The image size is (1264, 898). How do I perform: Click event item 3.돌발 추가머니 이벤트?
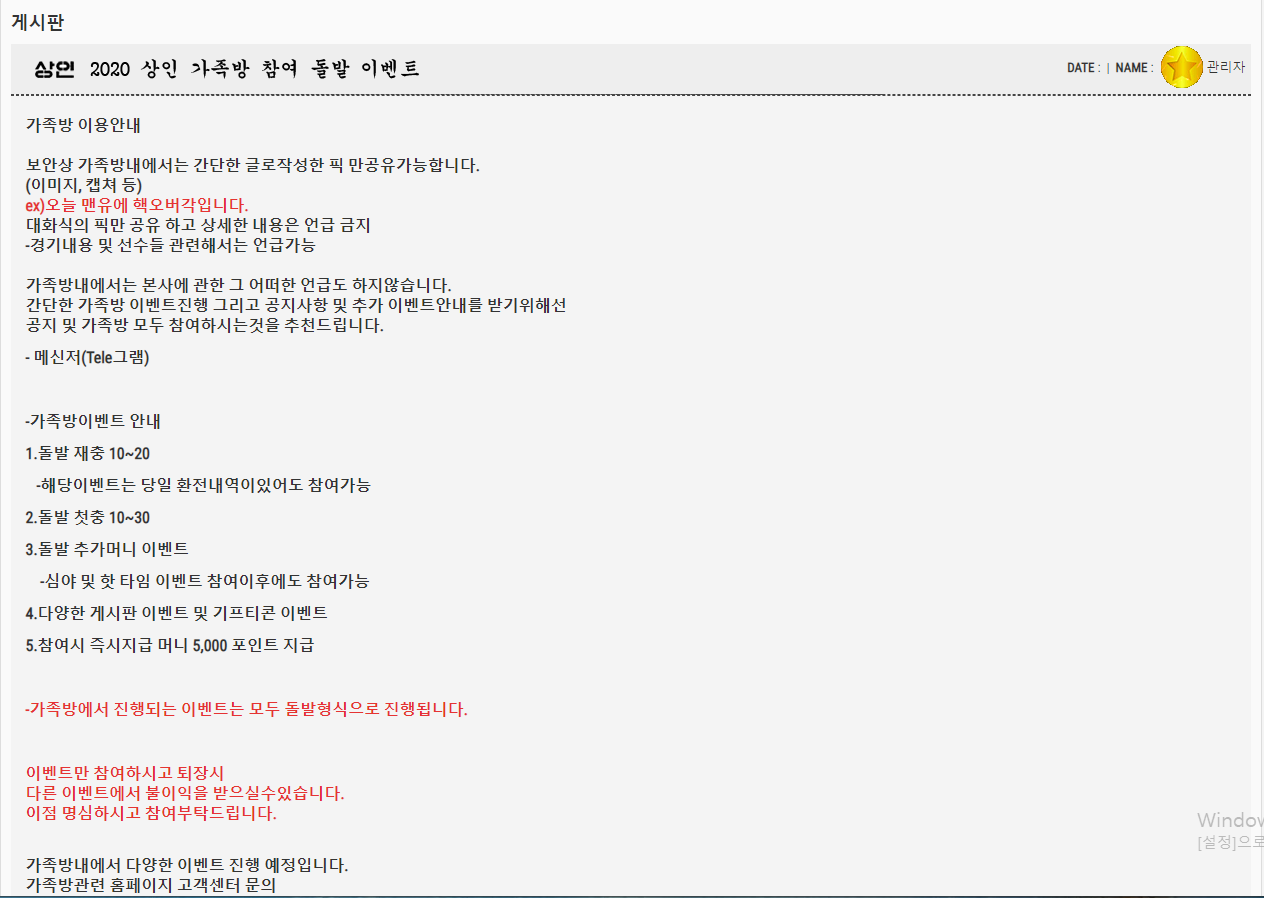point(107,549)
